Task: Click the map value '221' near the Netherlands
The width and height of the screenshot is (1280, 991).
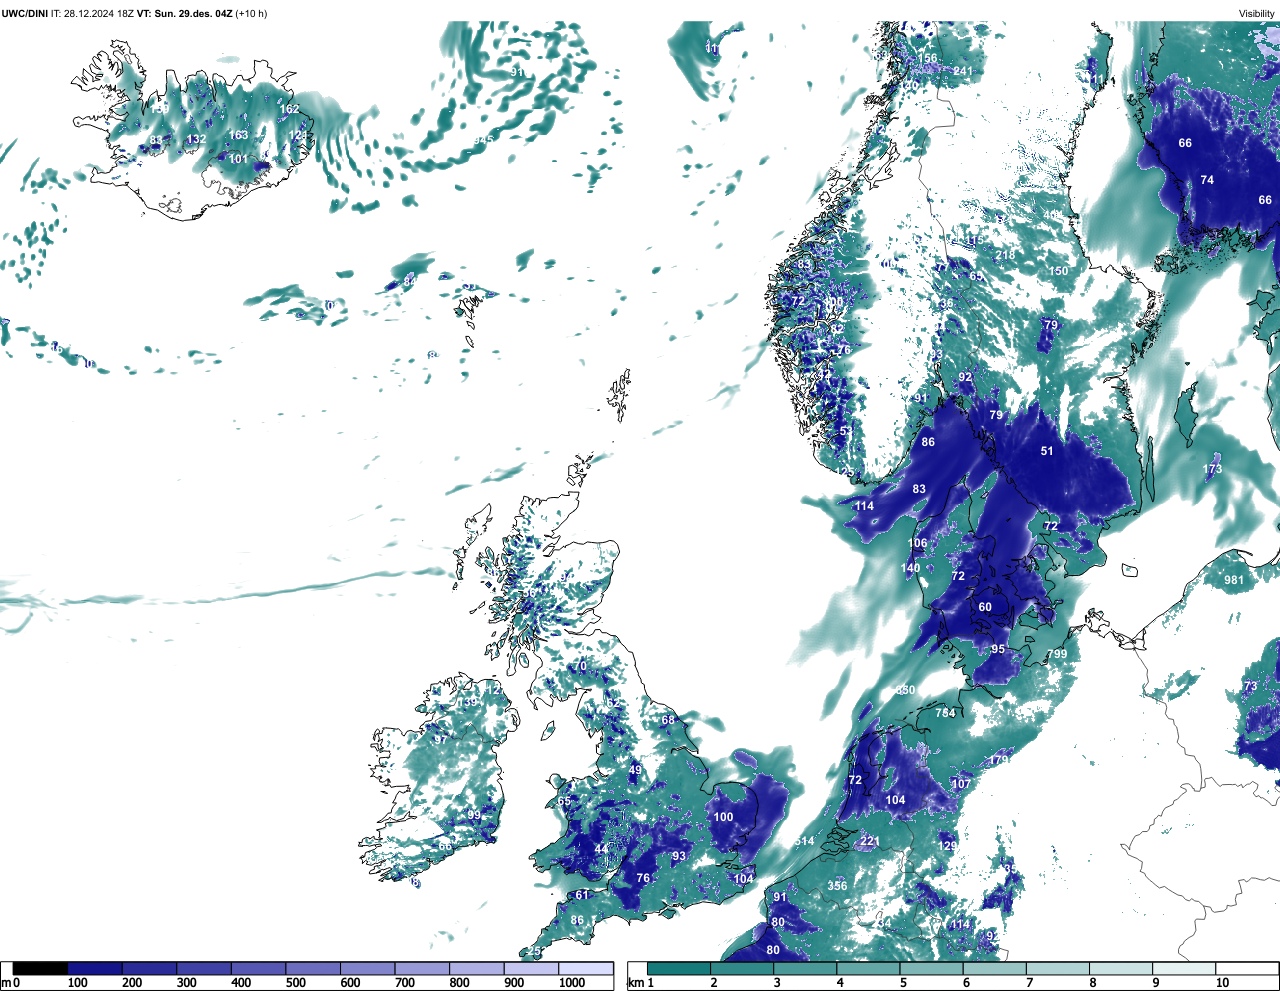Action: click(x=870, y=841)
